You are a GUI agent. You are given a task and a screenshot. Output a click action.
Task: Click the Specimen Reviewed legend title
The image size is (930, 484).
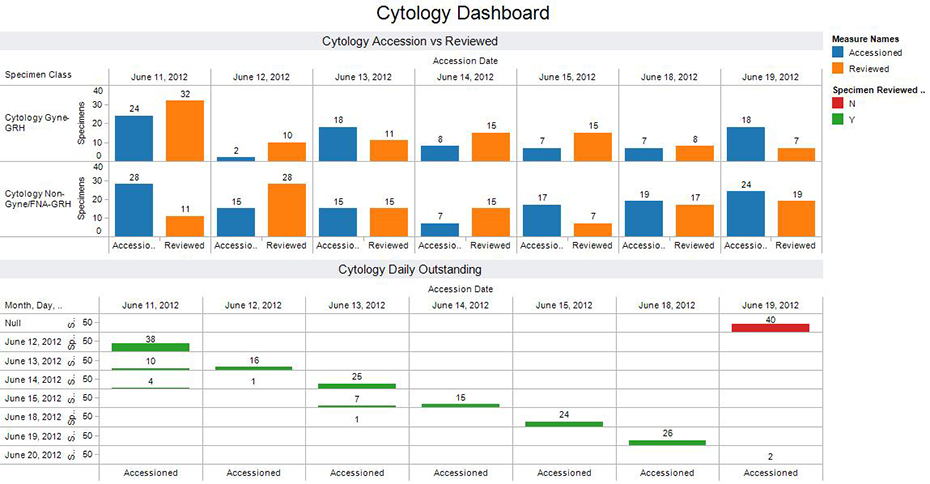click(x=879, y=89)
